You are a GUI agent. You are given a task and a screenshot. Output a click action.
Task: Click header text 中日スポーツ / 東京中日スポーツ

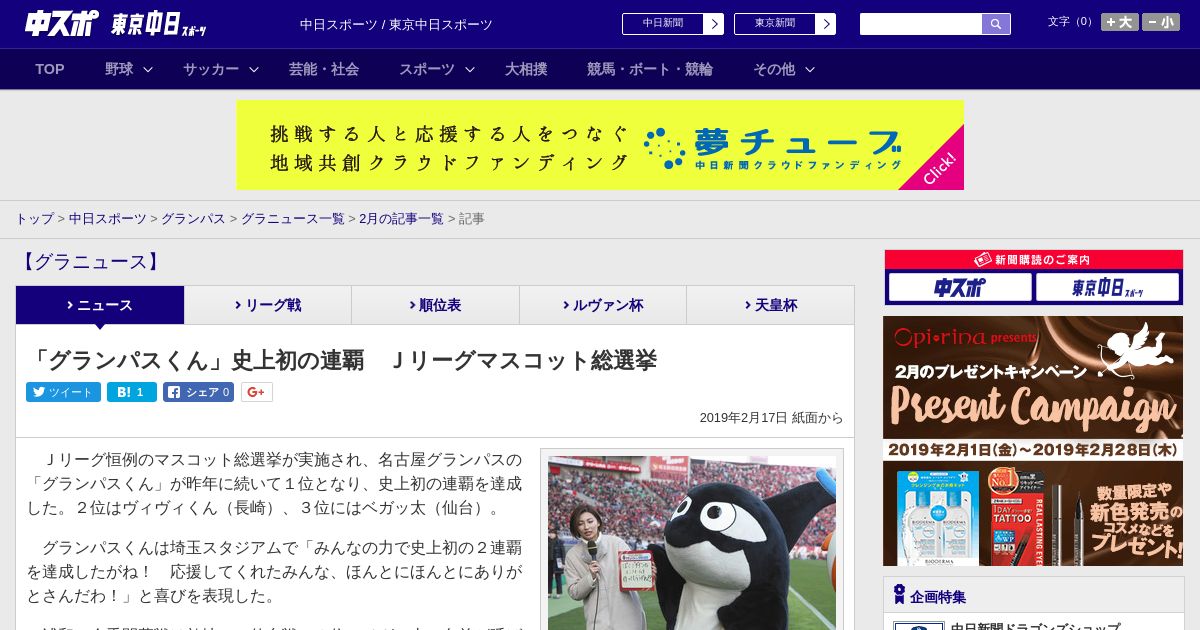click(x=396, y=24)
